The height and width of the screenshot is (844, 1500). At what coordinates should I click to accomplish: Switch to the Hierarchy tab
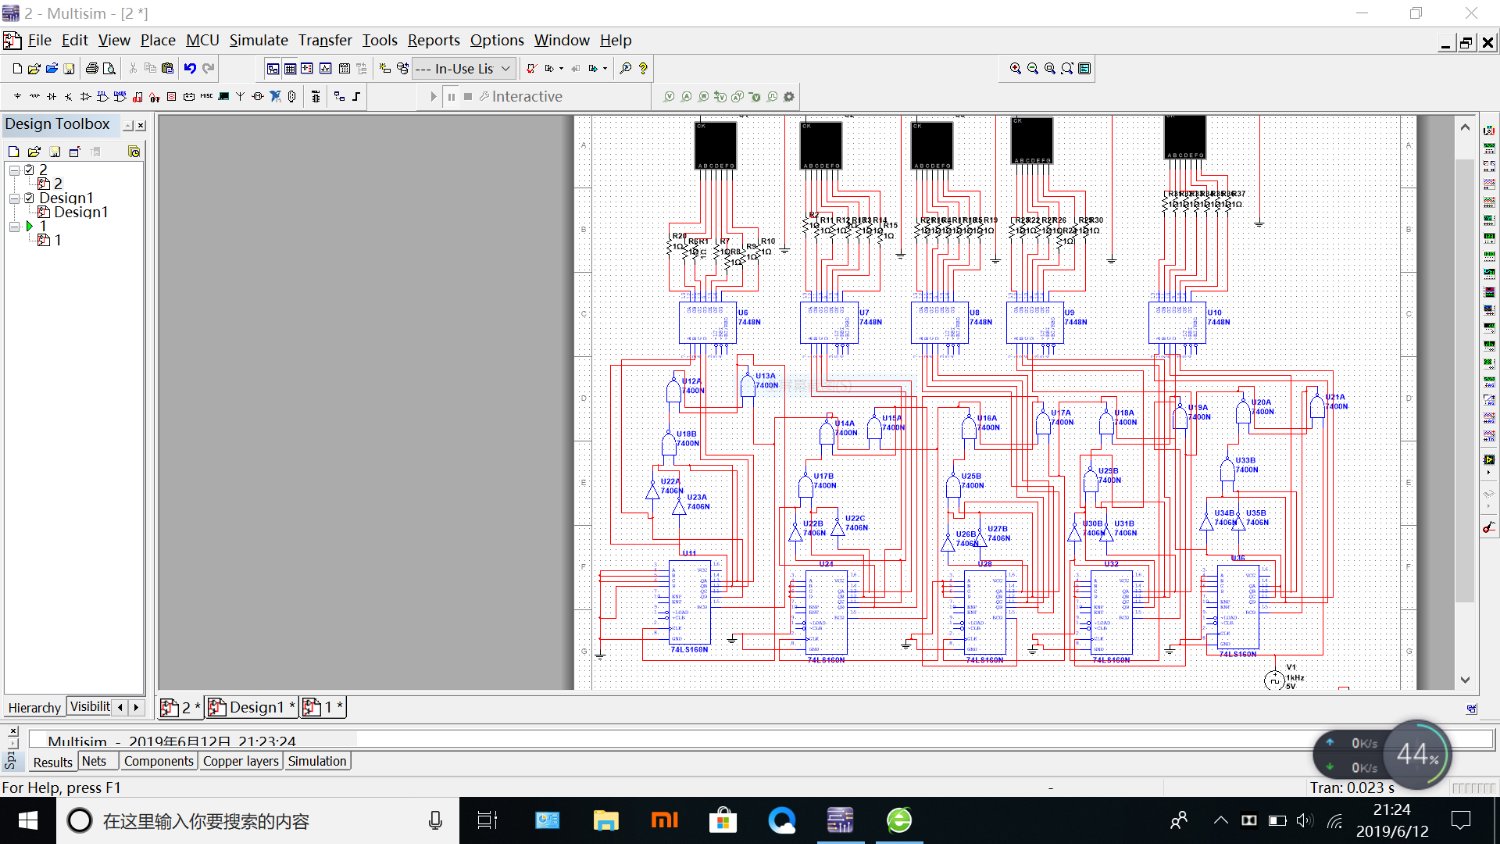(35, 708)
